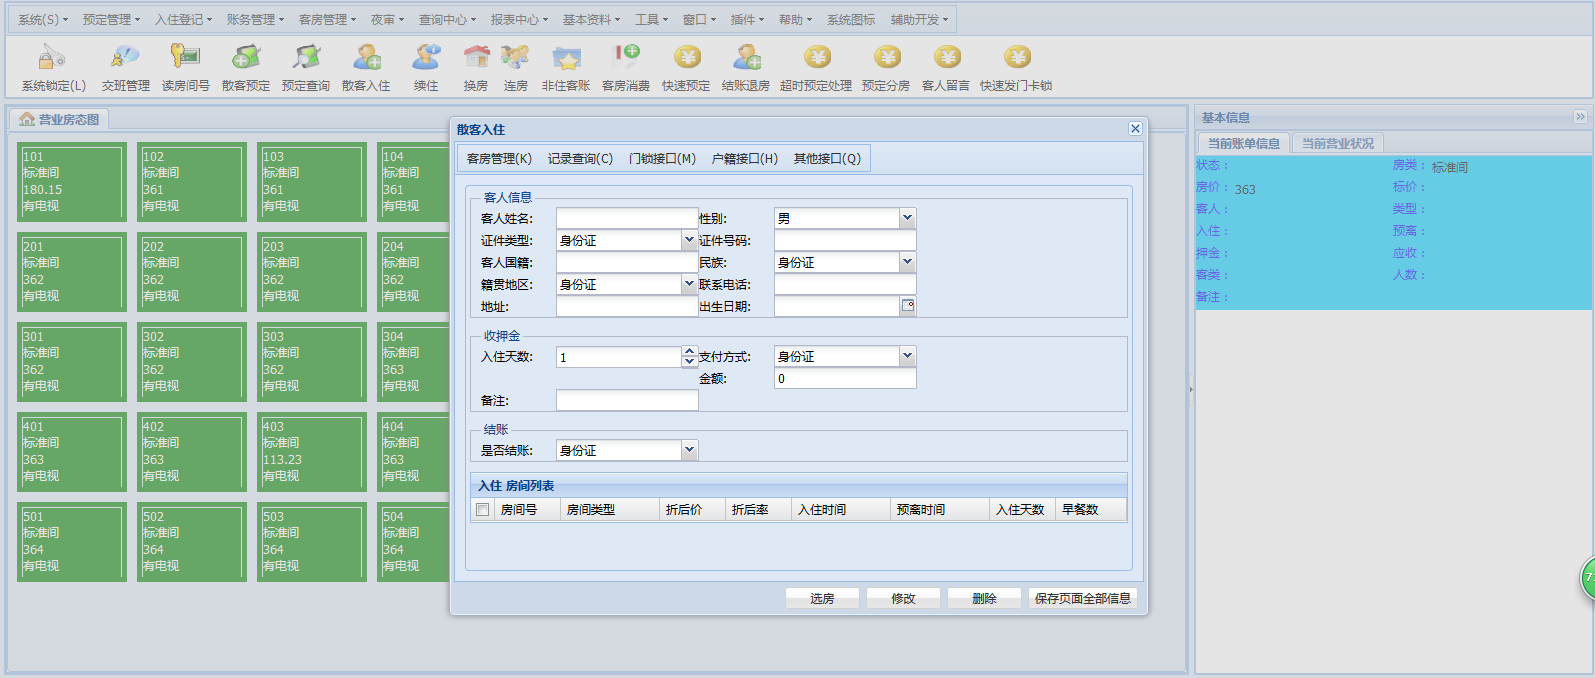Click the 系统锁定 lock icon
The height and width of the screenshot is (678, 1595).
pos(52,58)
